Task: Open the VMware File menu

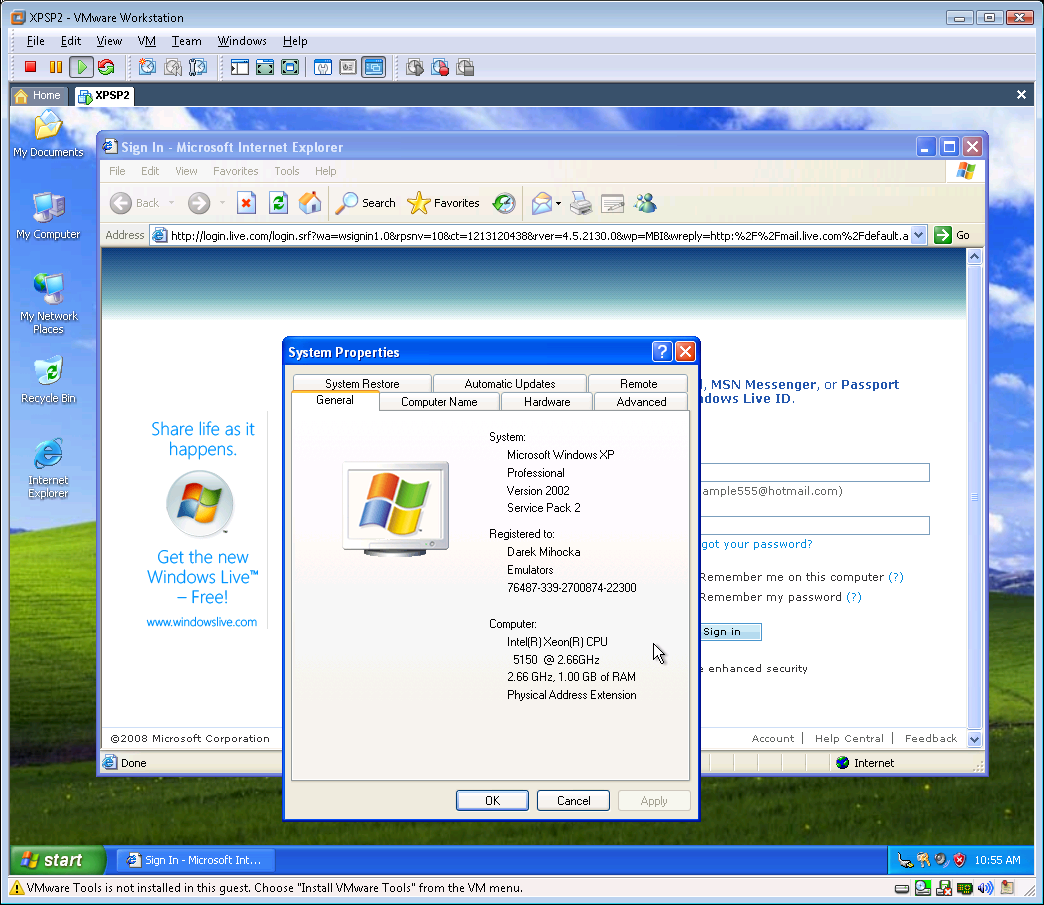Action: coord(35,41)
